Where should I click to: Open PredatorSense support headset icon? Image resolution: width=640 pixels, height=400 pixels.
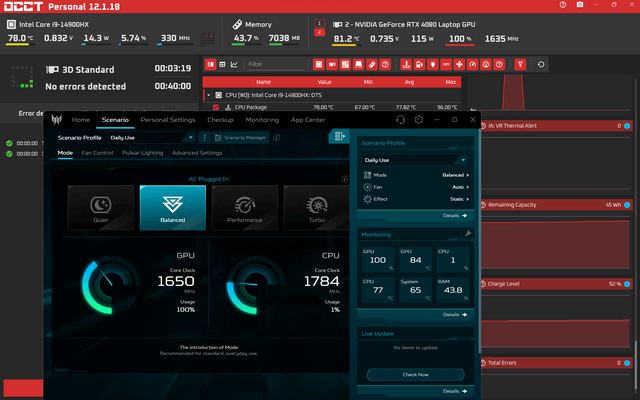coord(400,120)
